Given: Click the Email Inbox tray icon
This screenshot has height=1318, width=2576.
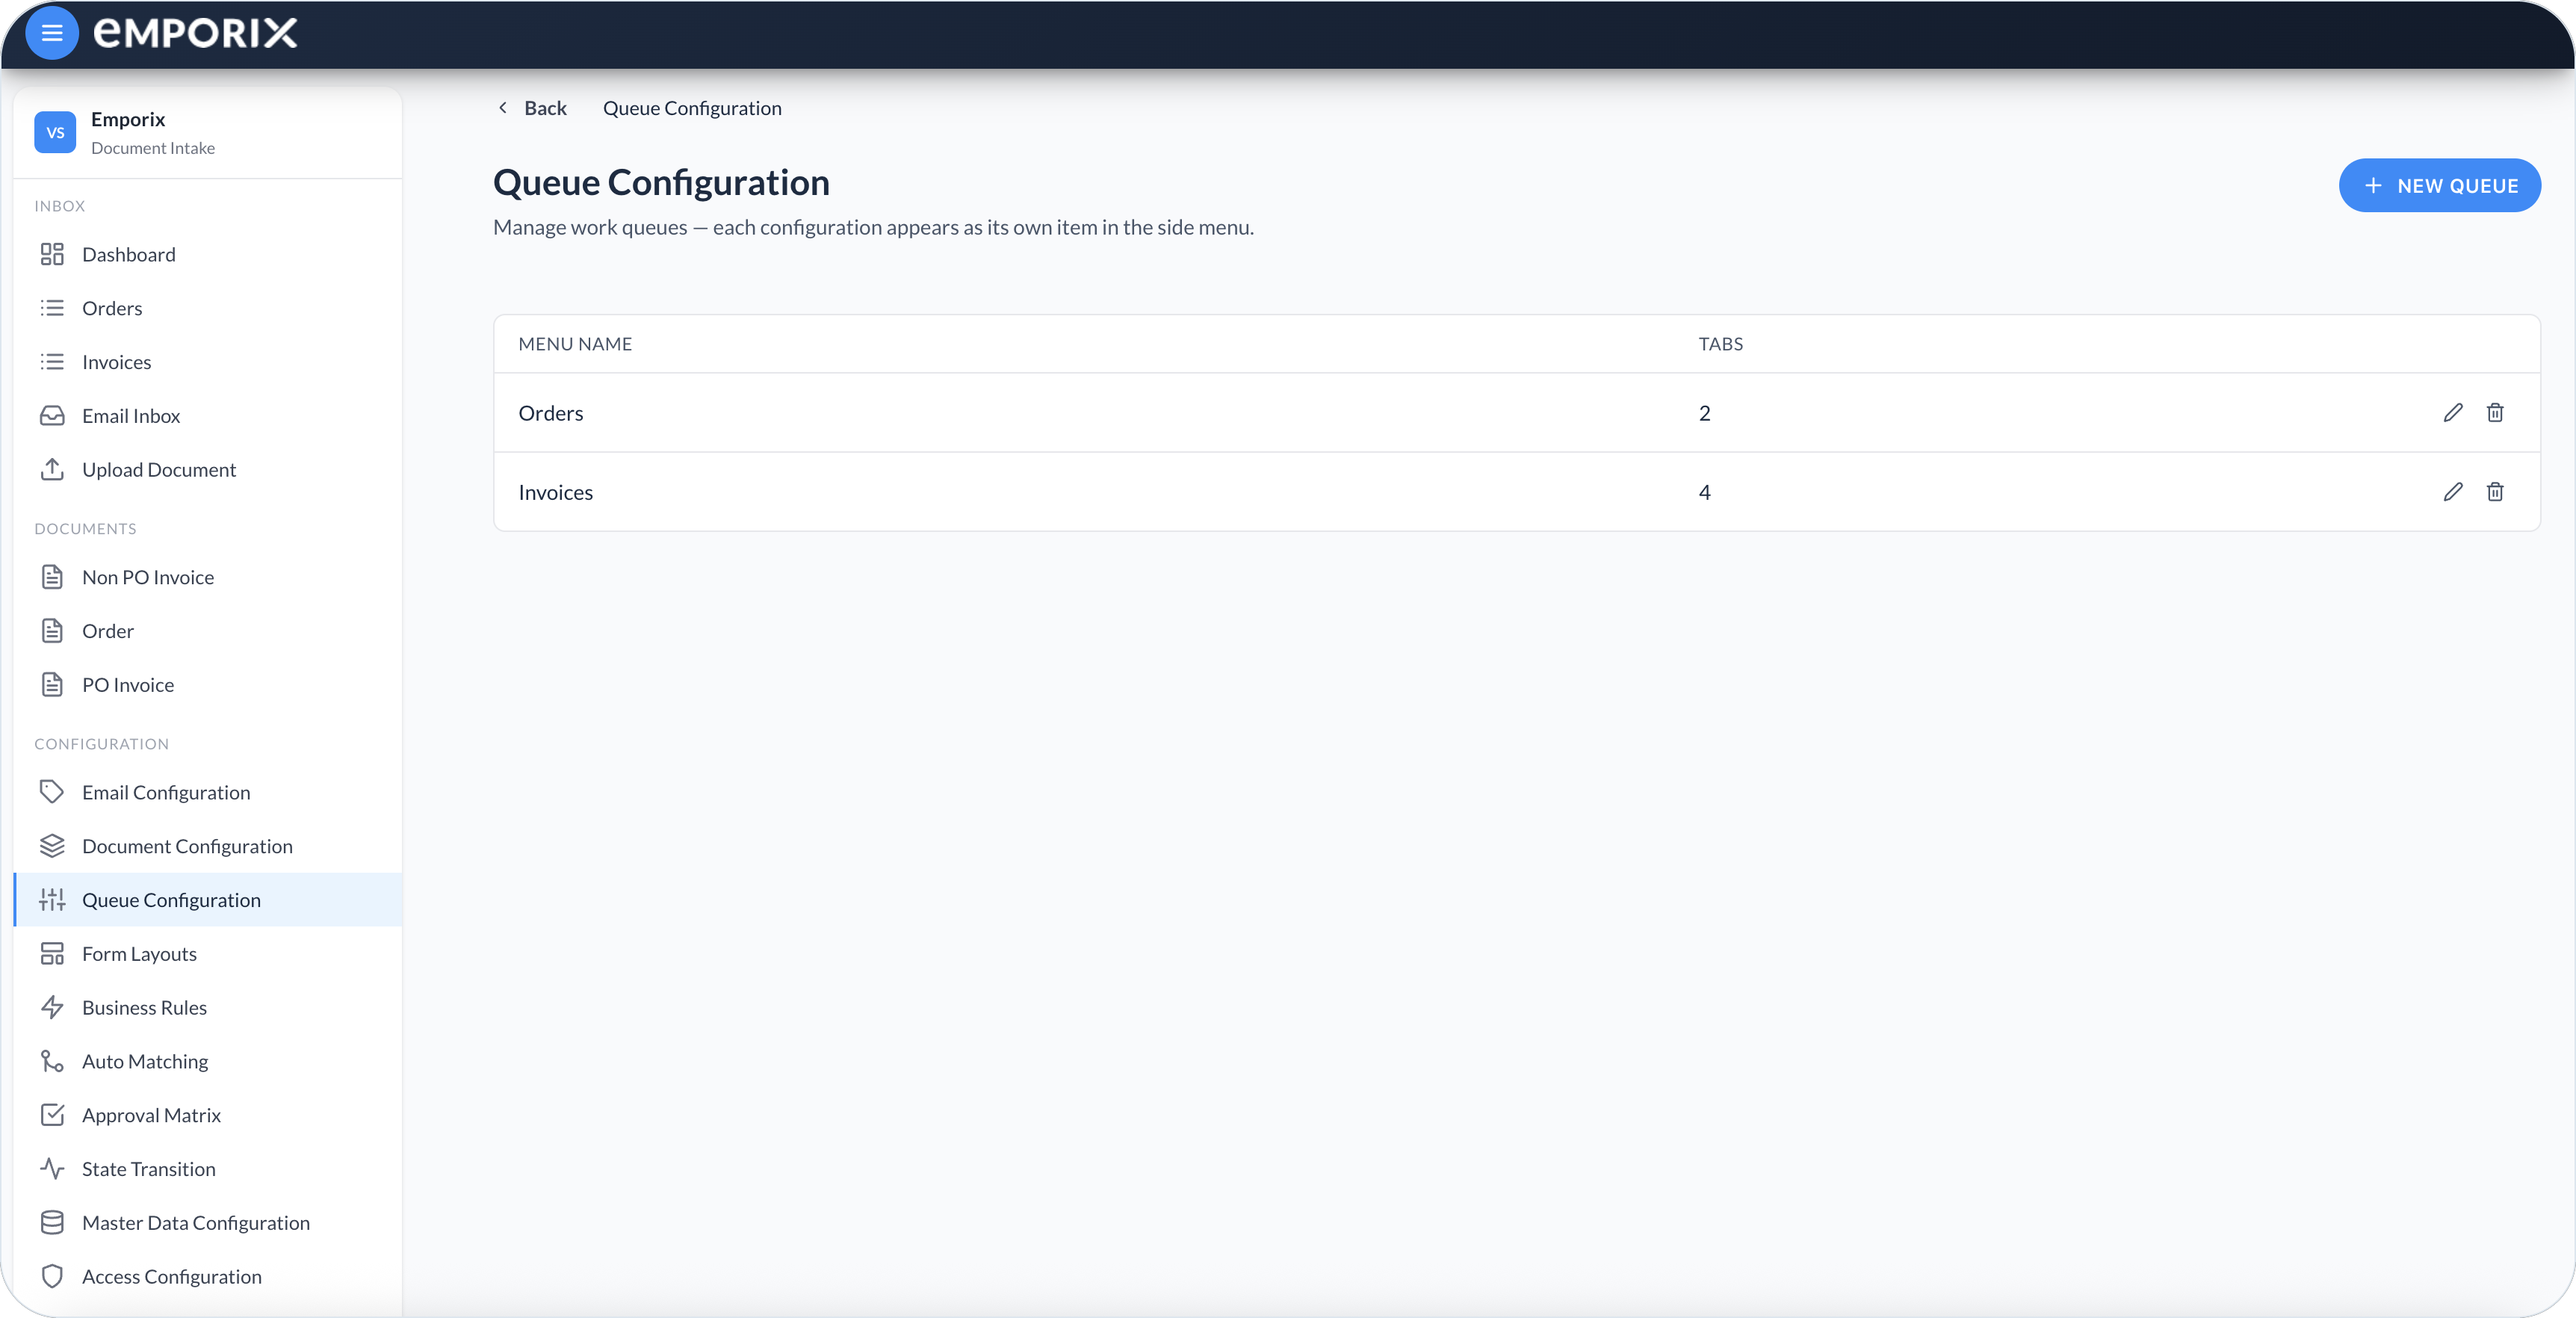Looking at the screenshot, I should tap(52, 415).
